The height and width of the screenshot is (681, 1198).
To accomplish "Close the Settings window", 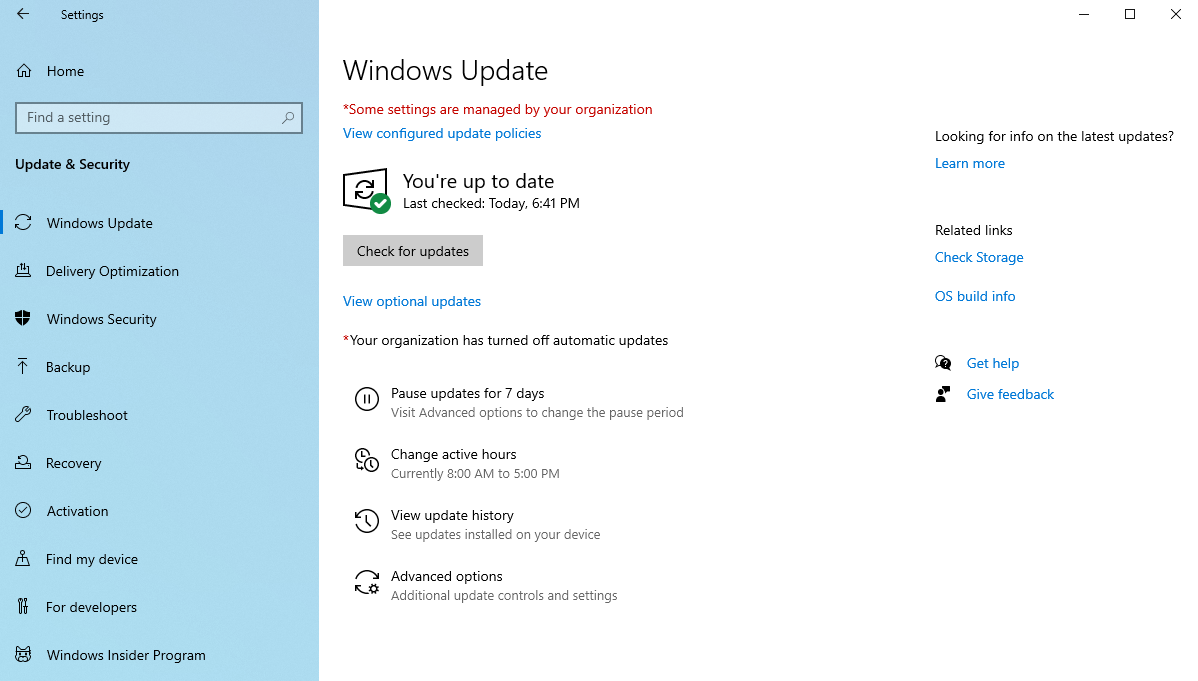I will click(x=1175, y=14).
